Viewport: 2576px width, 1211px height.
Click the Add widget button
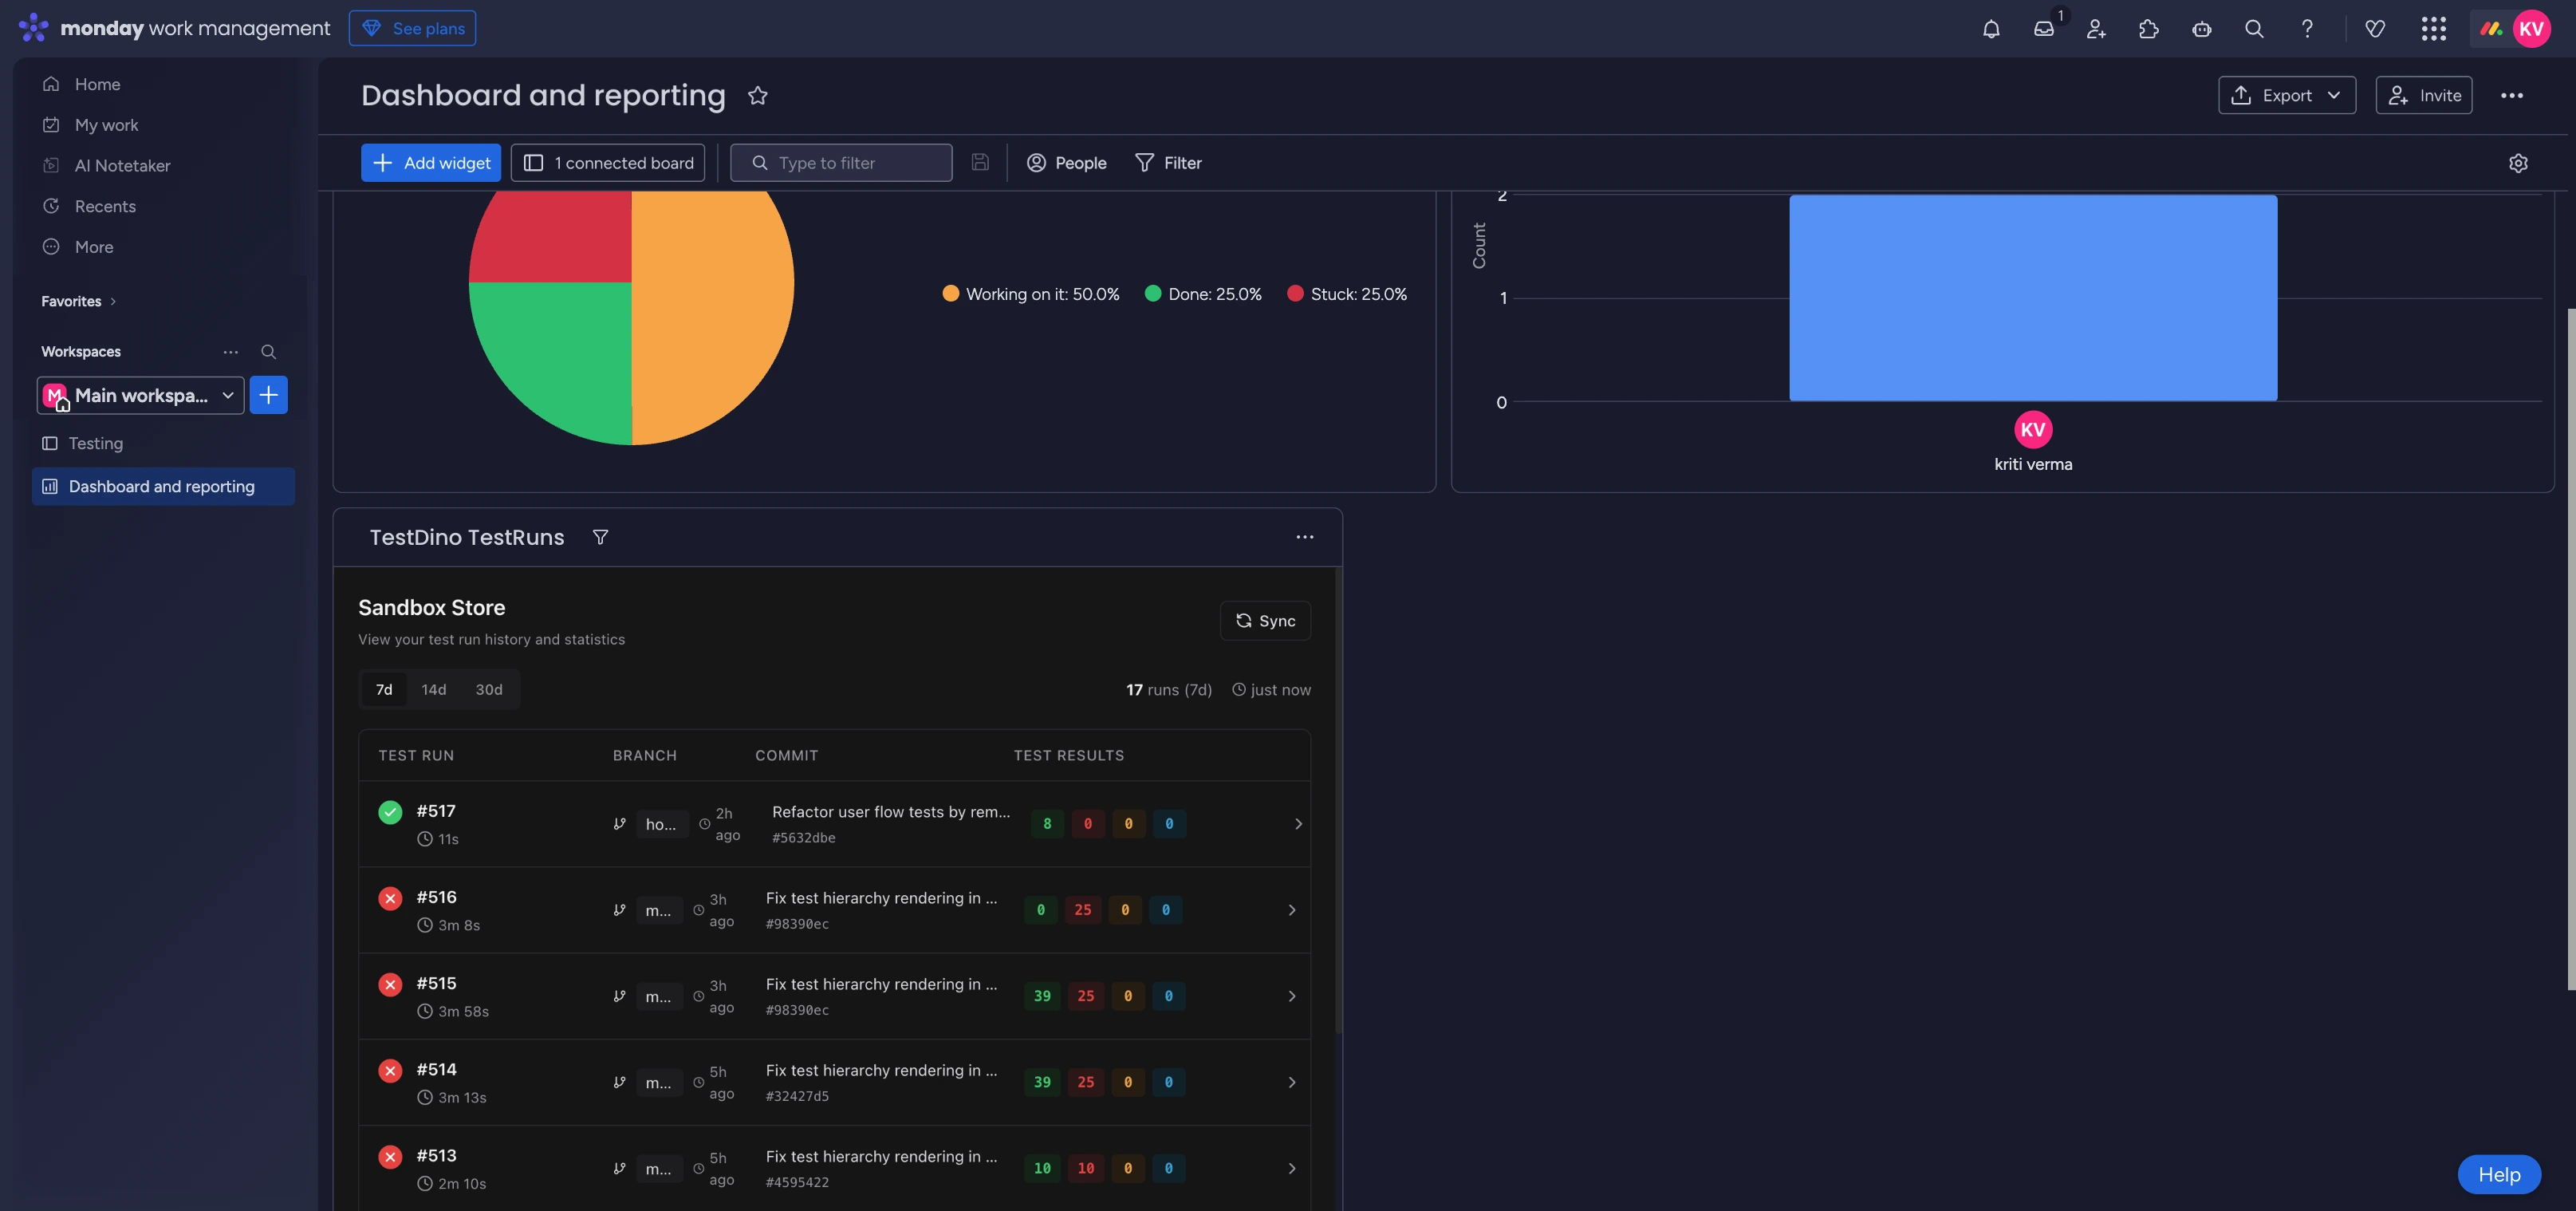coord(430,163)
